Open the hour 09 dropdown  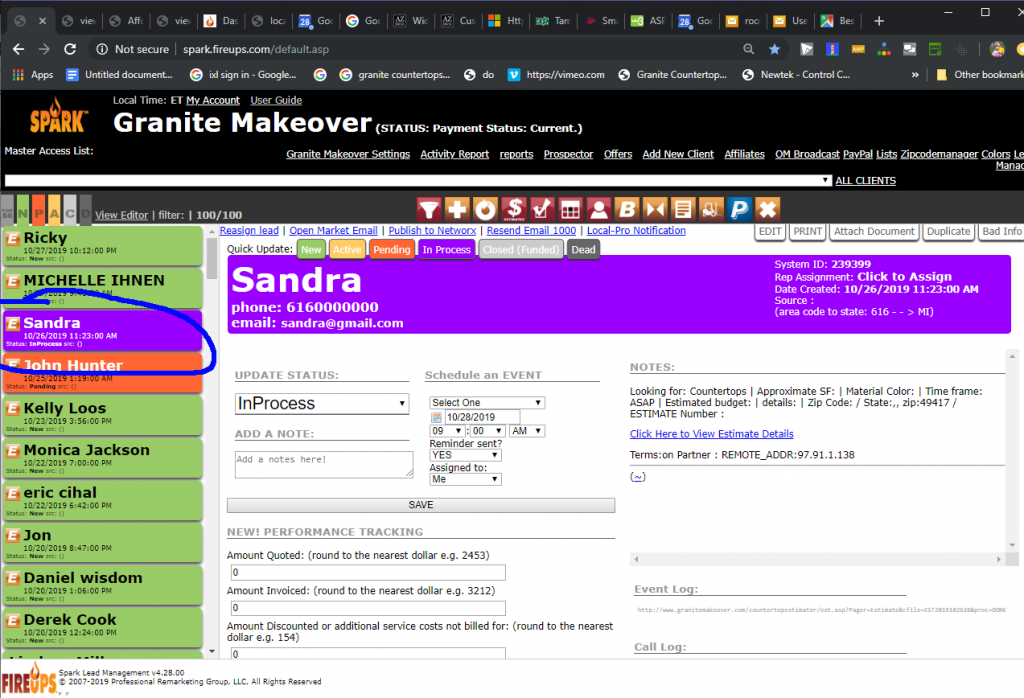447,431
